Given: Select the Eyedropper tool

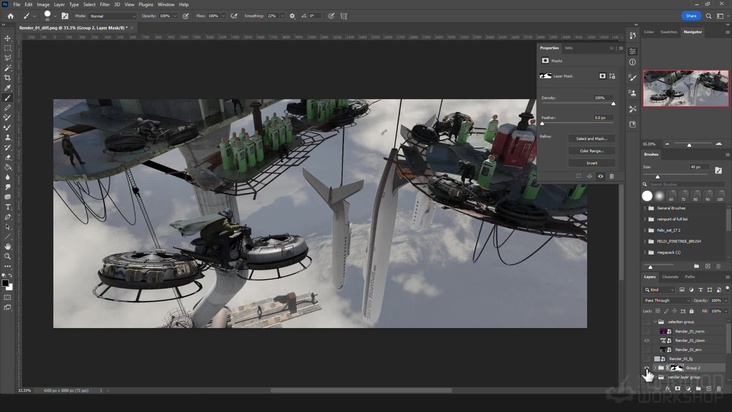Looking at the screenshot, I should 7,88.
